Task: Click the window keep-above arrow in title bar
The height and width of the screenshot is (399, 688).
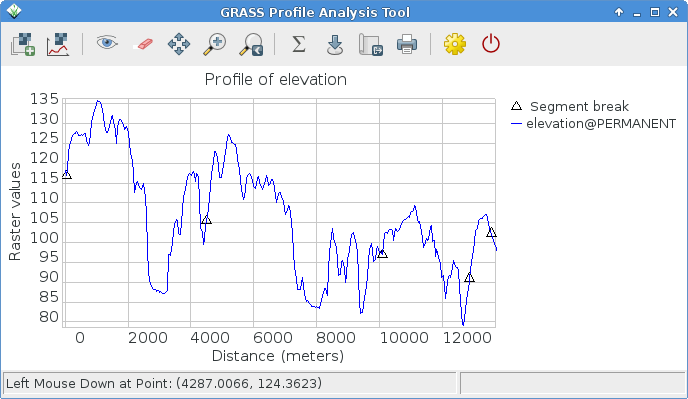Action: coord(619,12)
